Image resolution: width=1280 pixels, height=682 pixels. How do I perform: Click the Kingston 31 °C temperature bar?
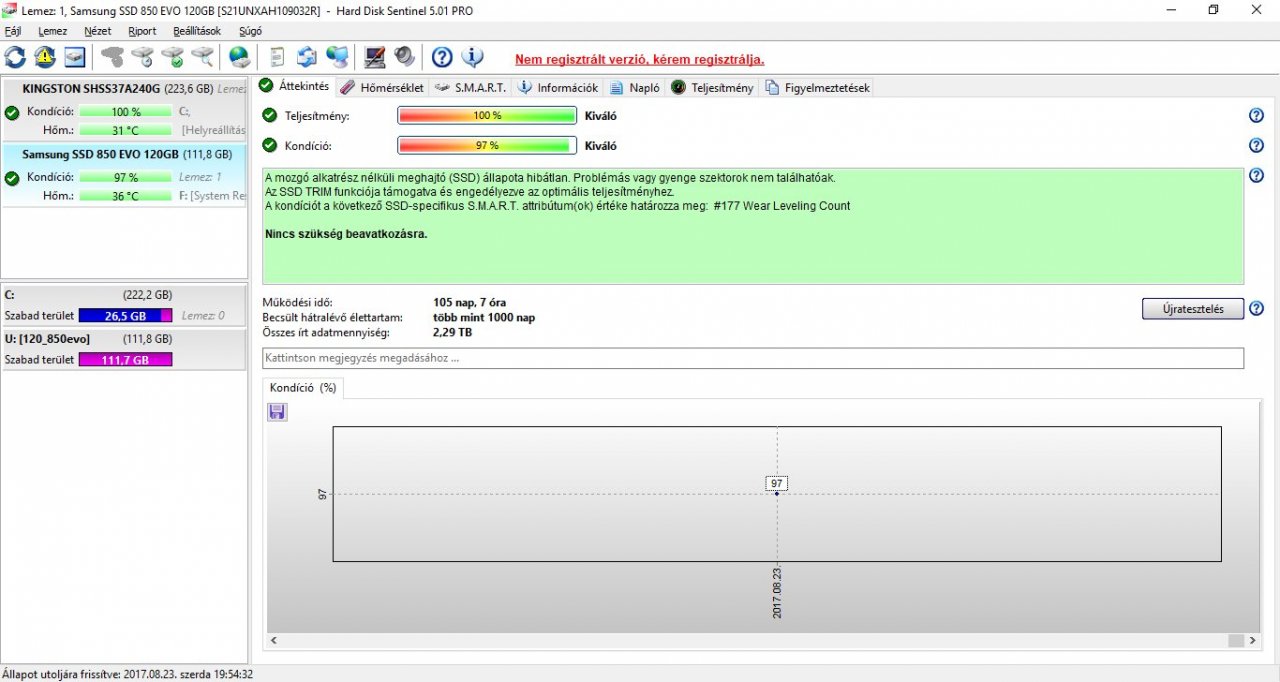[125, 131]
